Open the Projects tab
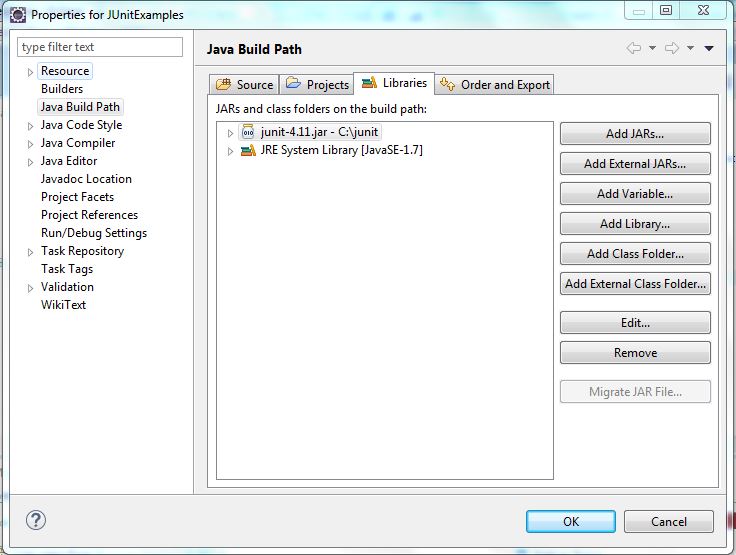The height and width of the screenshot is (555, 736). pyautogui.click(x=317, y=85)
